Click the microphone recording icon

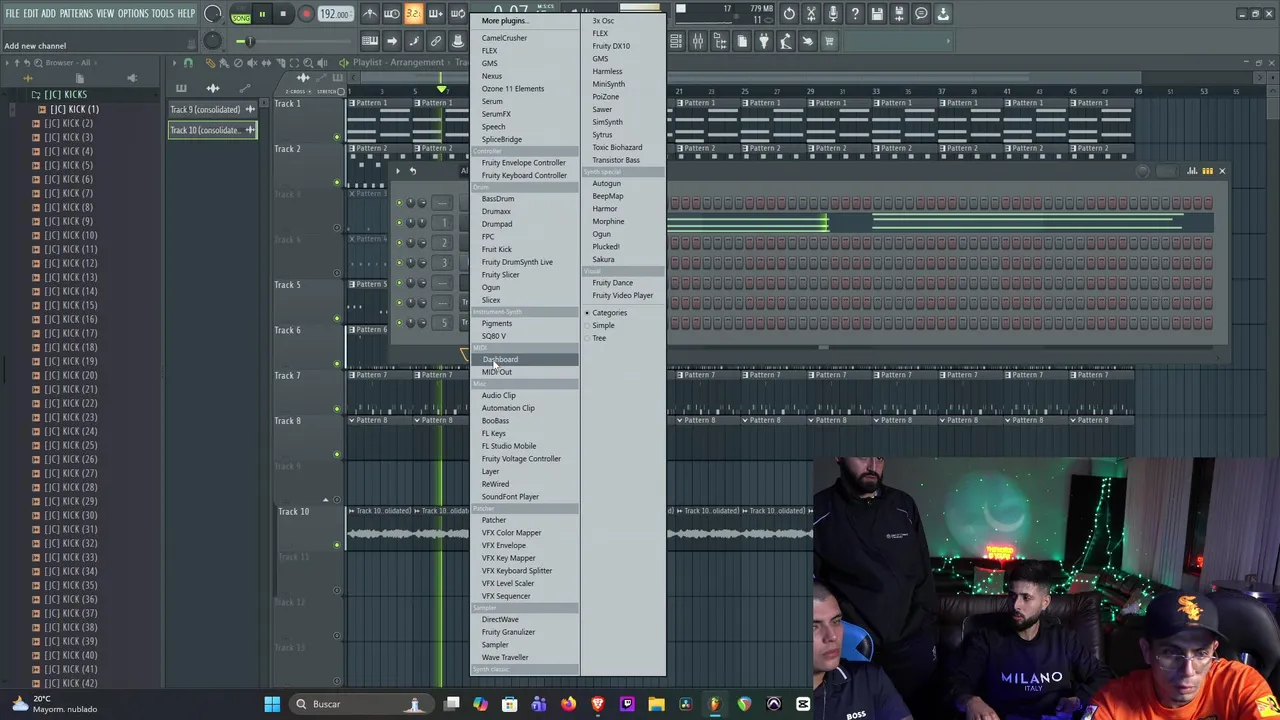click(833, 14)
